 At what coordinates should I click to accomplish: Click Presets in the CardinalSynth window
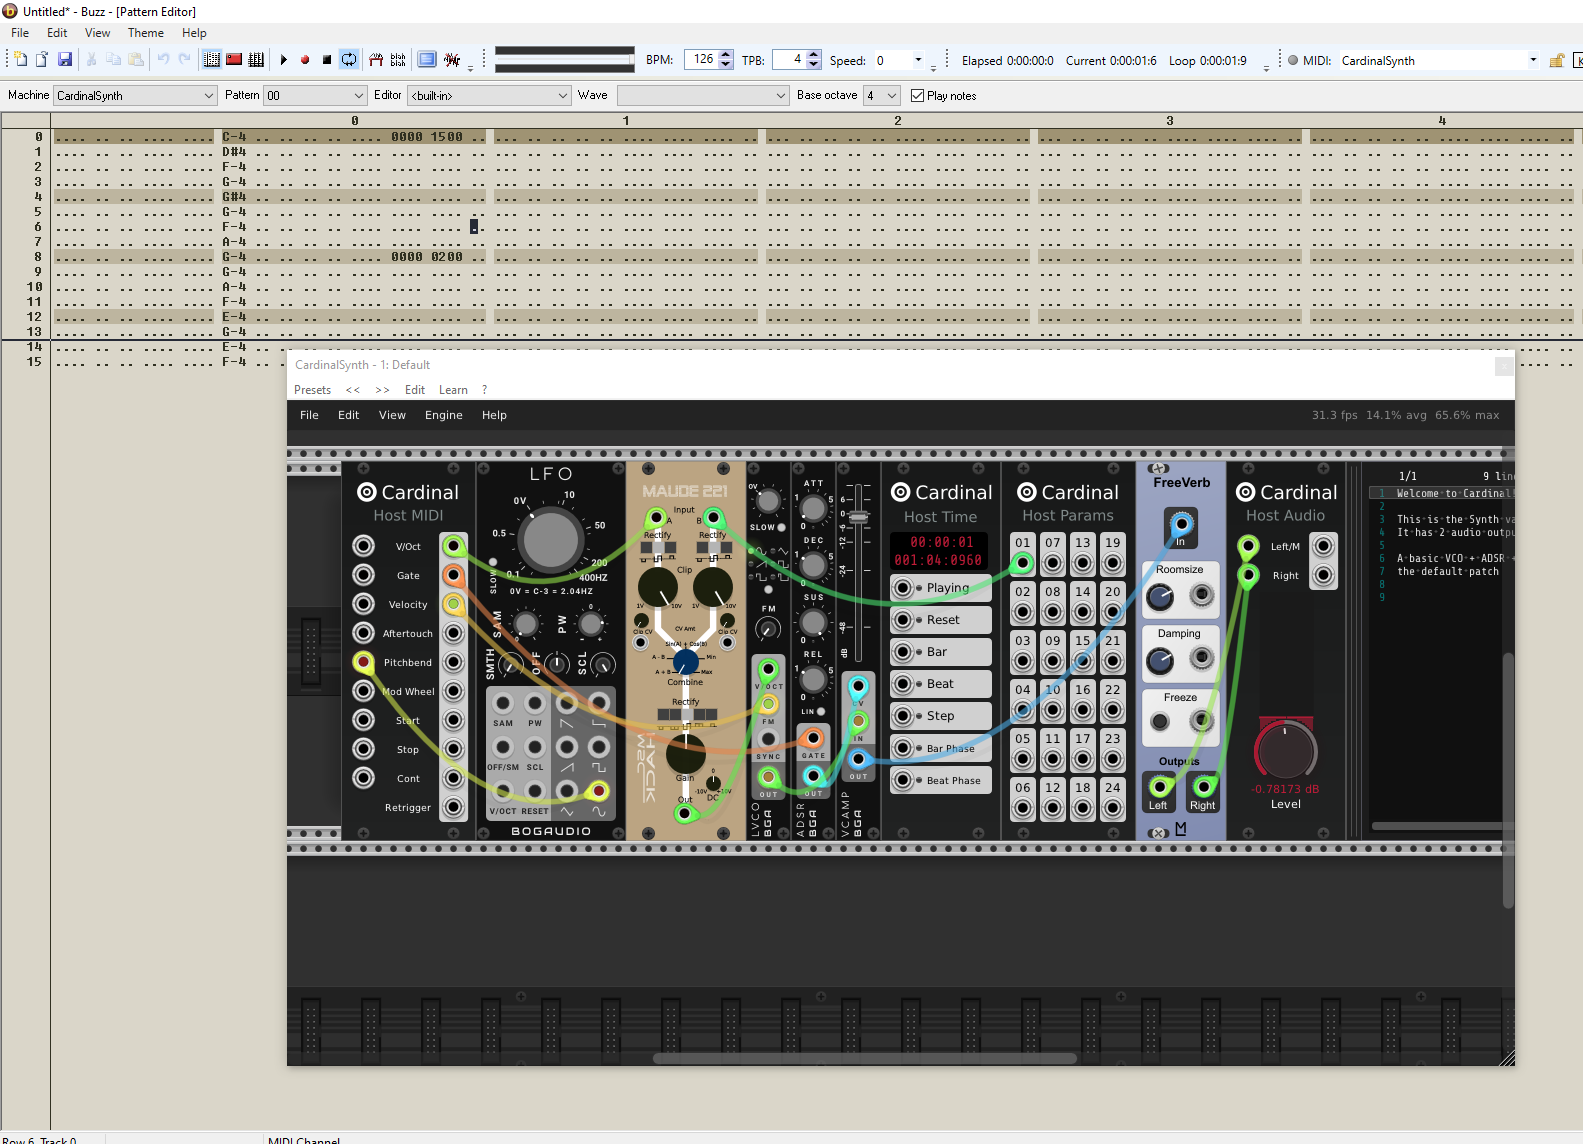tap(312, 390)
